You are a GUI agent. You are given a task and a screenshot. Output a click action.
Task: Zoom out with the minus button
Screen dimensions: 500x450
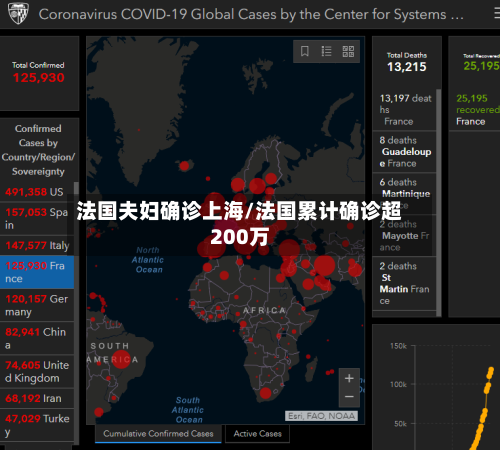tap(349, 397)
